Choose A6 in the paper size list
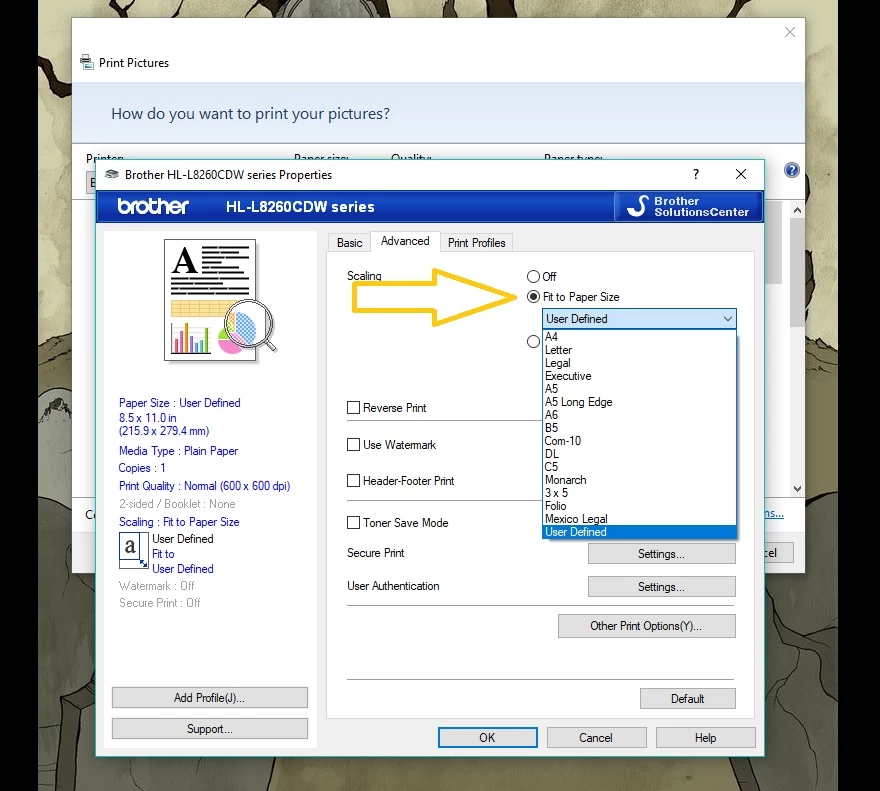The image size is (880, 791). click(x=639, y=415)
